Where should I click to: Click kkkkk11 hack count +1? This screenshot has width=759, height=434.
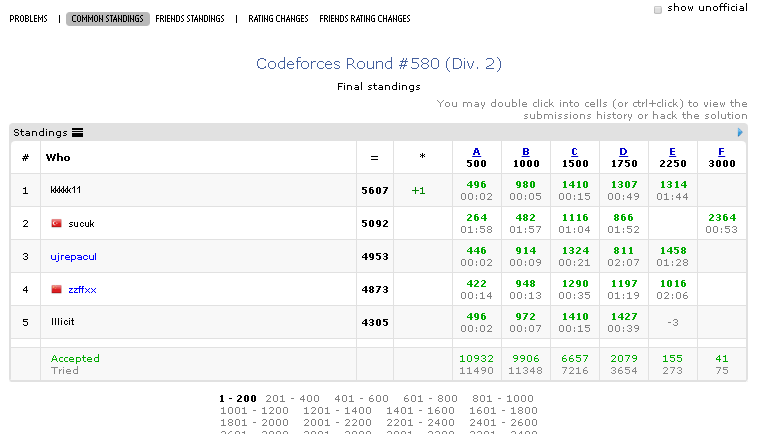click(x=418, y=191)
